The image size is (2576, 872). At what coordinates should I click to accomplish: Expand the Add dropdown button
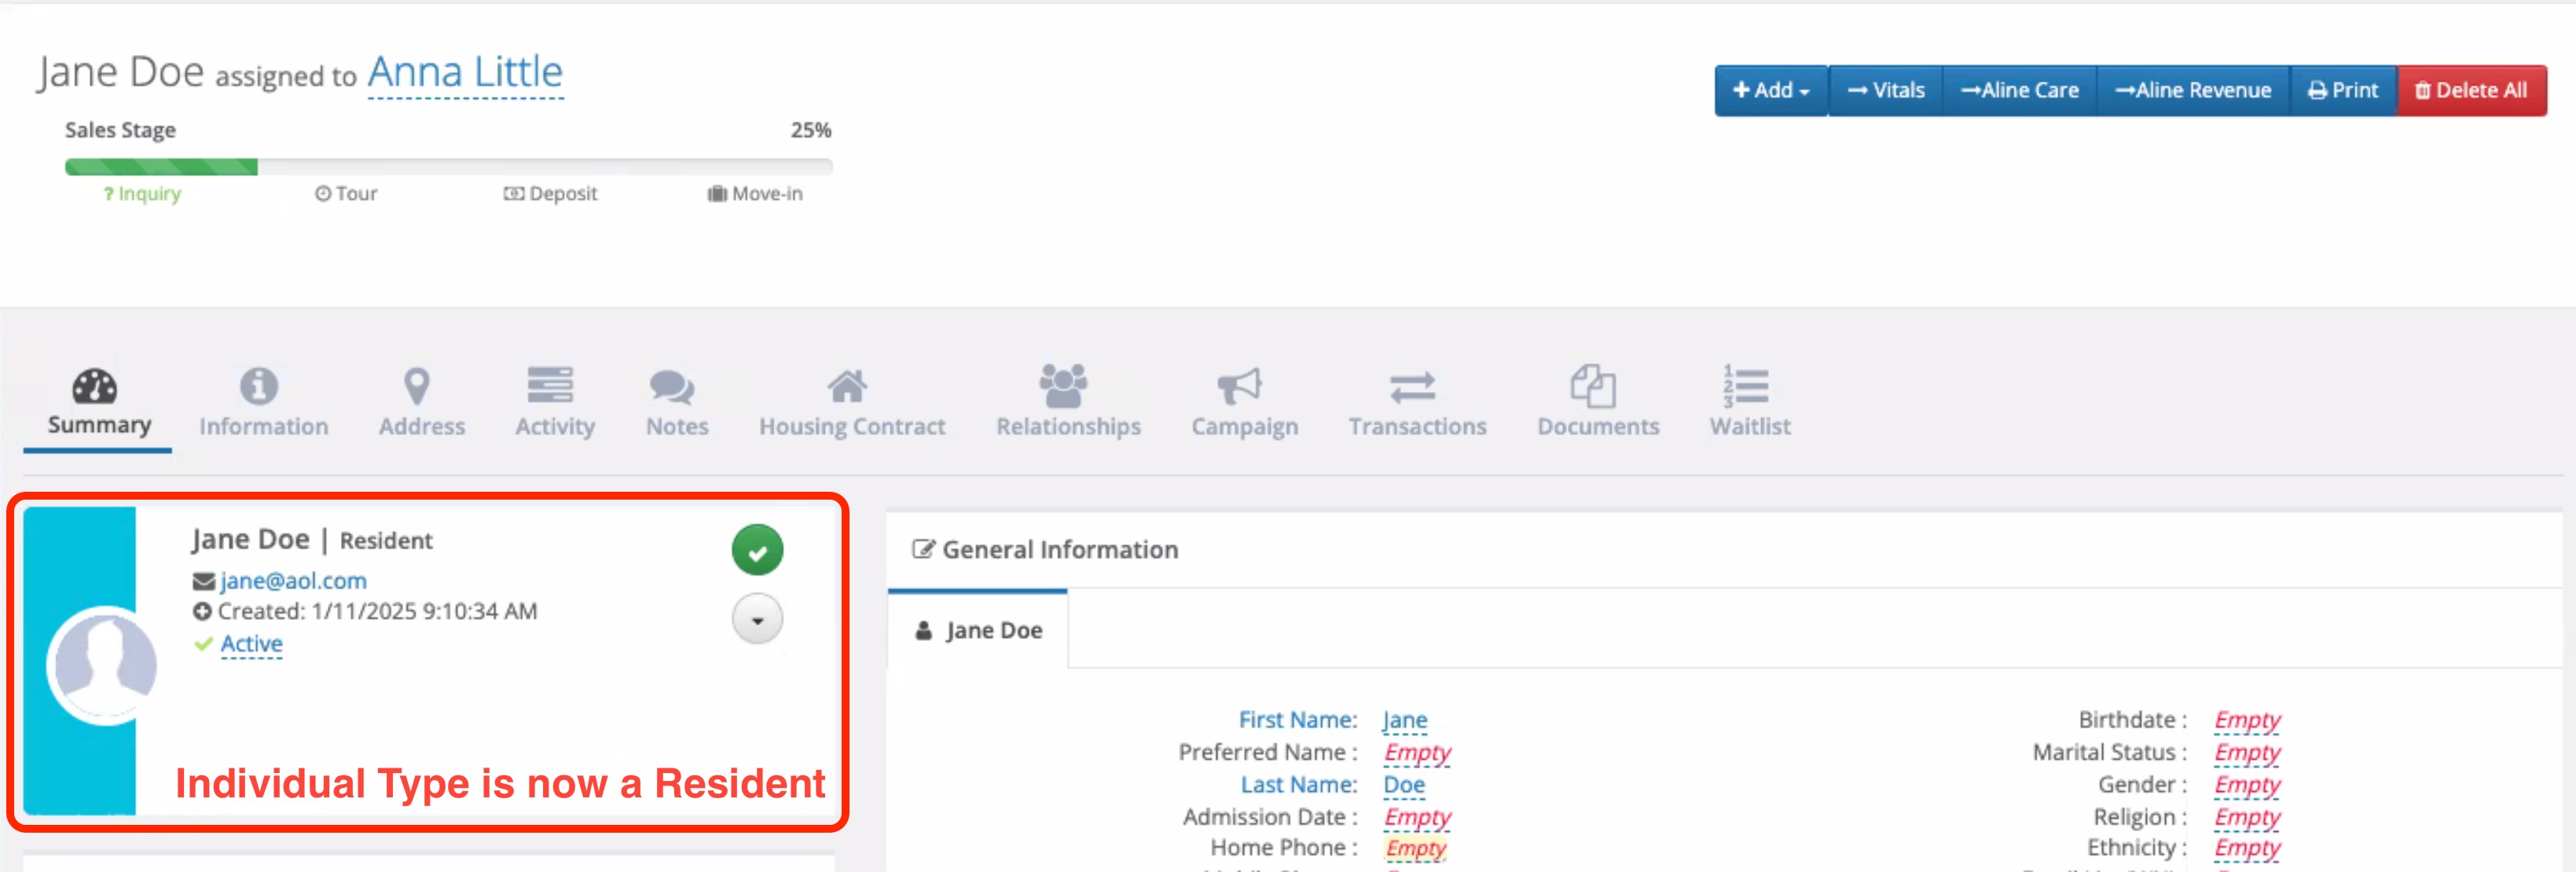click(1770, 91)
